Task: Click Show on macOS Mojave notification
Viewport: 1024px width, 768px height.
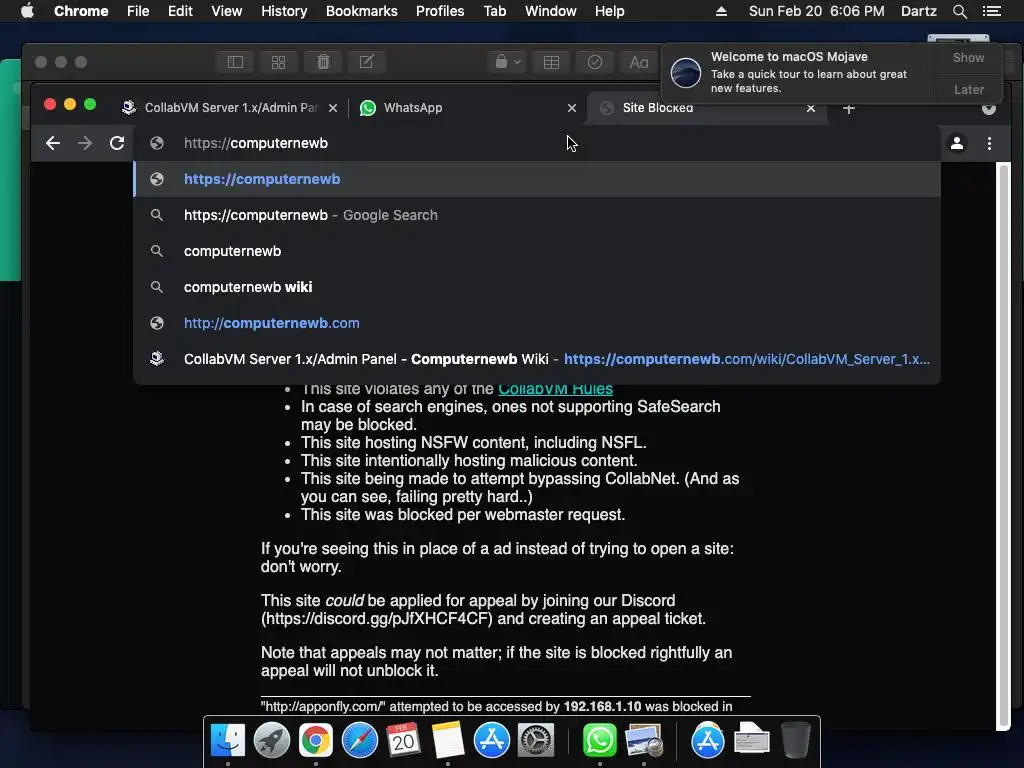Action: 968,57
